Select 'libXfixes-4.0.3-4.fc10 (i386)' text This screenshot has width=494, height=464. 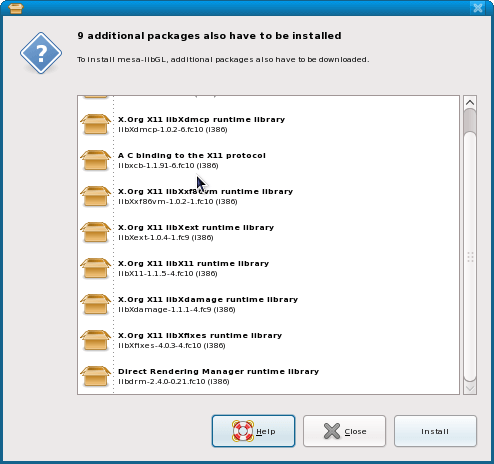coord(172,345)
